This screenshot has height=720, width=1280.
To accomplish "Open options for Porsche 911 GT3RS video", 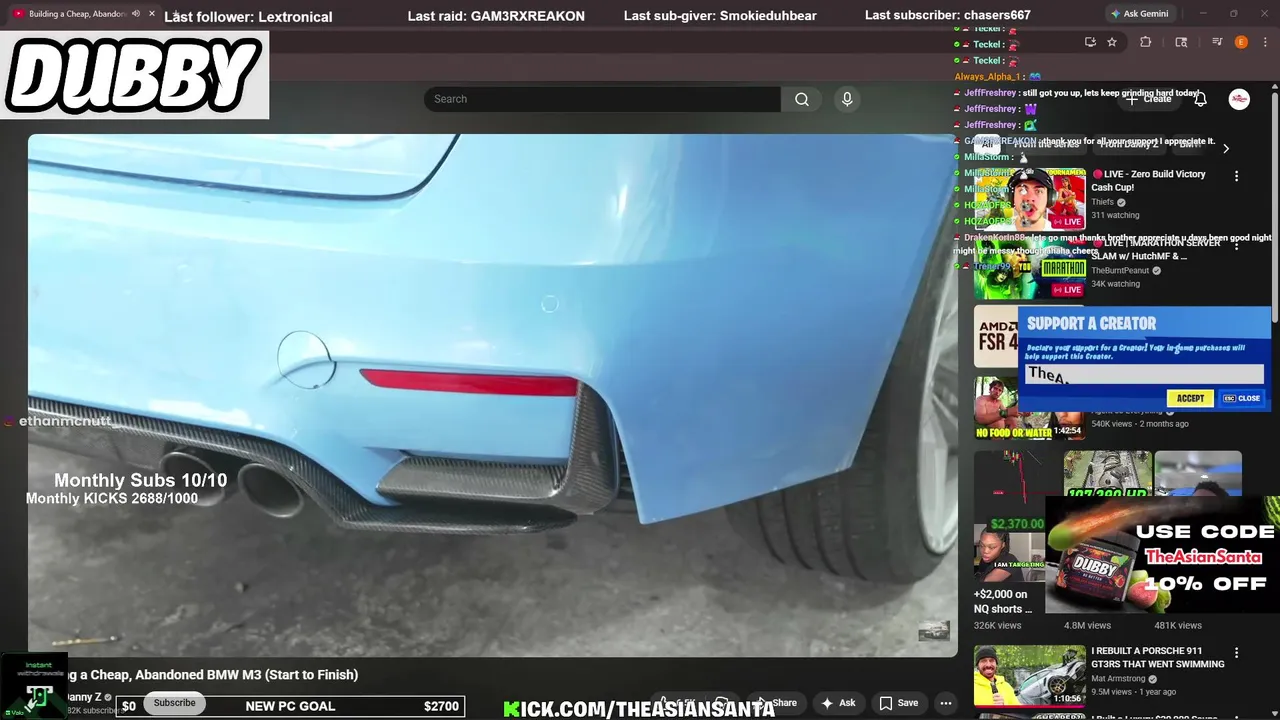I will point(1236,653).
